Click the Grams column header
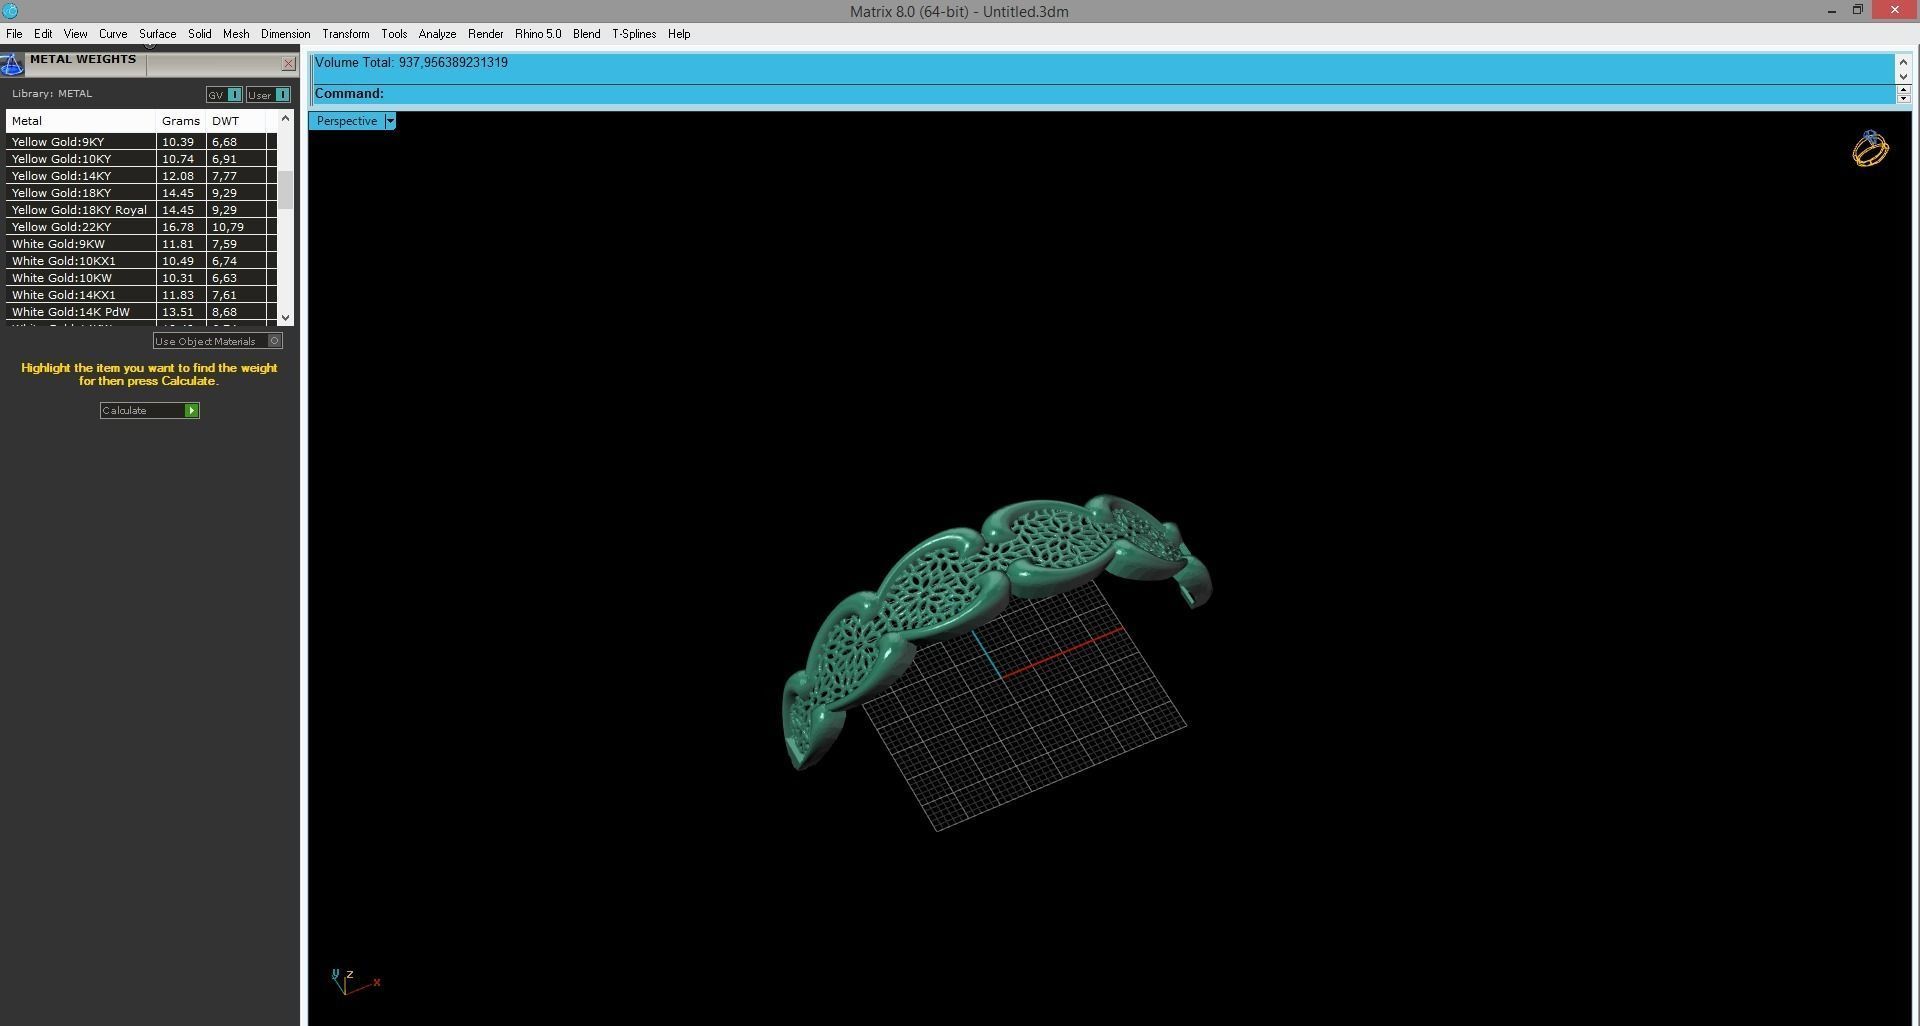 click(x=181, y=121)
